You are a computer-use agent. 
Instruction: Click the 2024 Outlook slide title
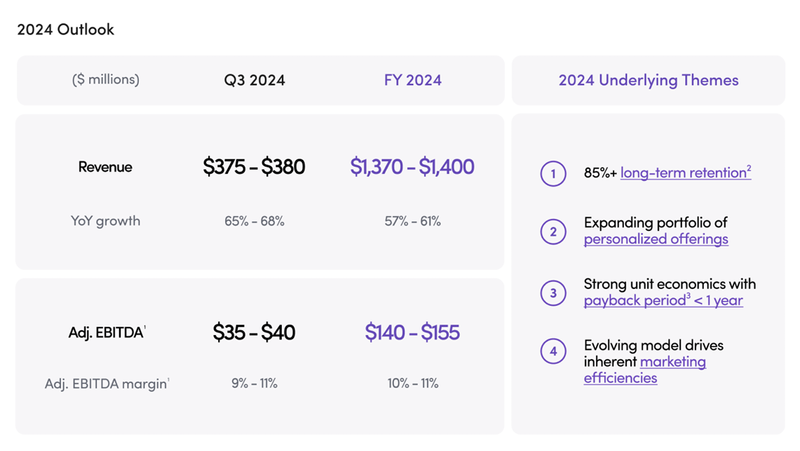(66, 29)
